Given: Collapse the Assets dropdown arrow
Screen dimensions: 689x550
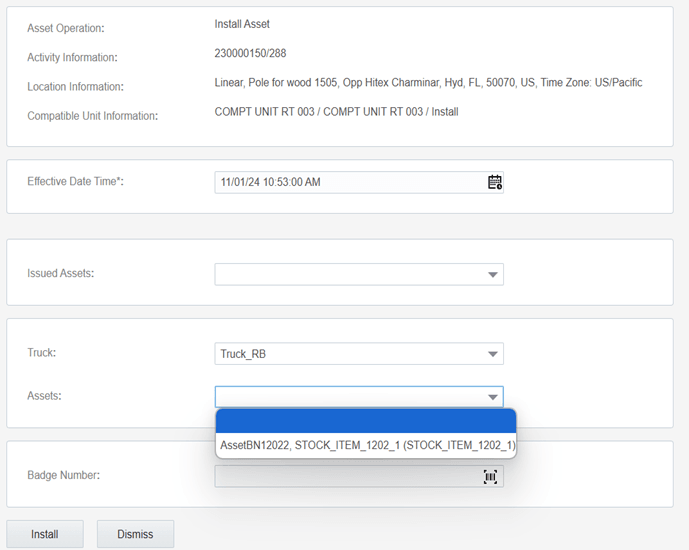Looking at the screenshot, I should point(493,397).
